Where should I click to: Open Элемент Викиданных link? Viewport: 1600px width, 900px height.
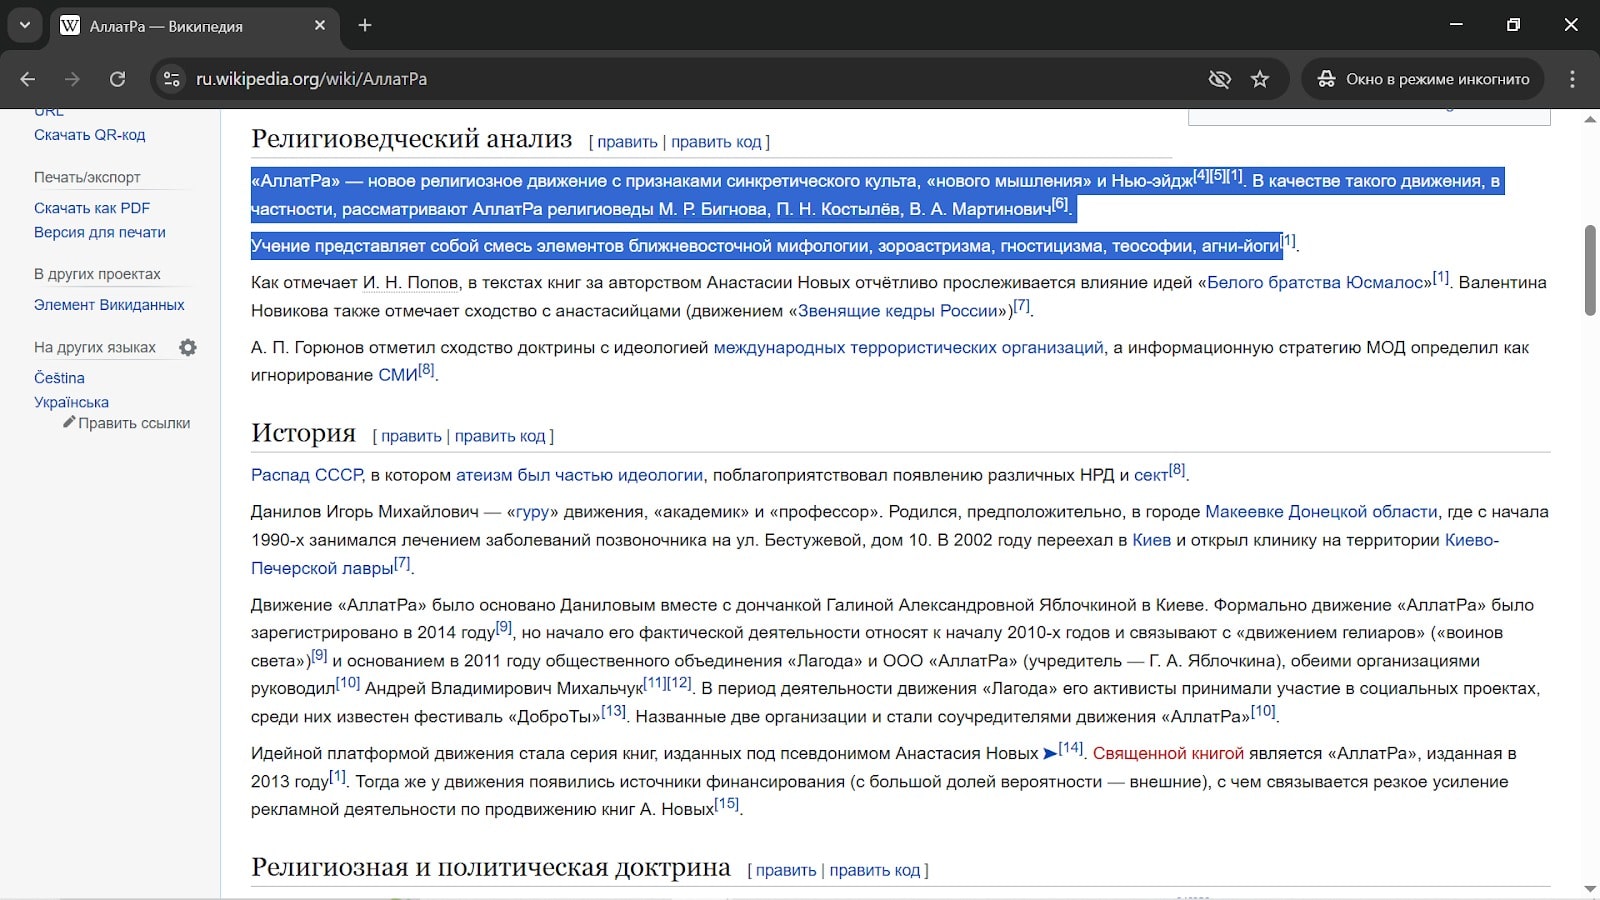click(109, 305)
